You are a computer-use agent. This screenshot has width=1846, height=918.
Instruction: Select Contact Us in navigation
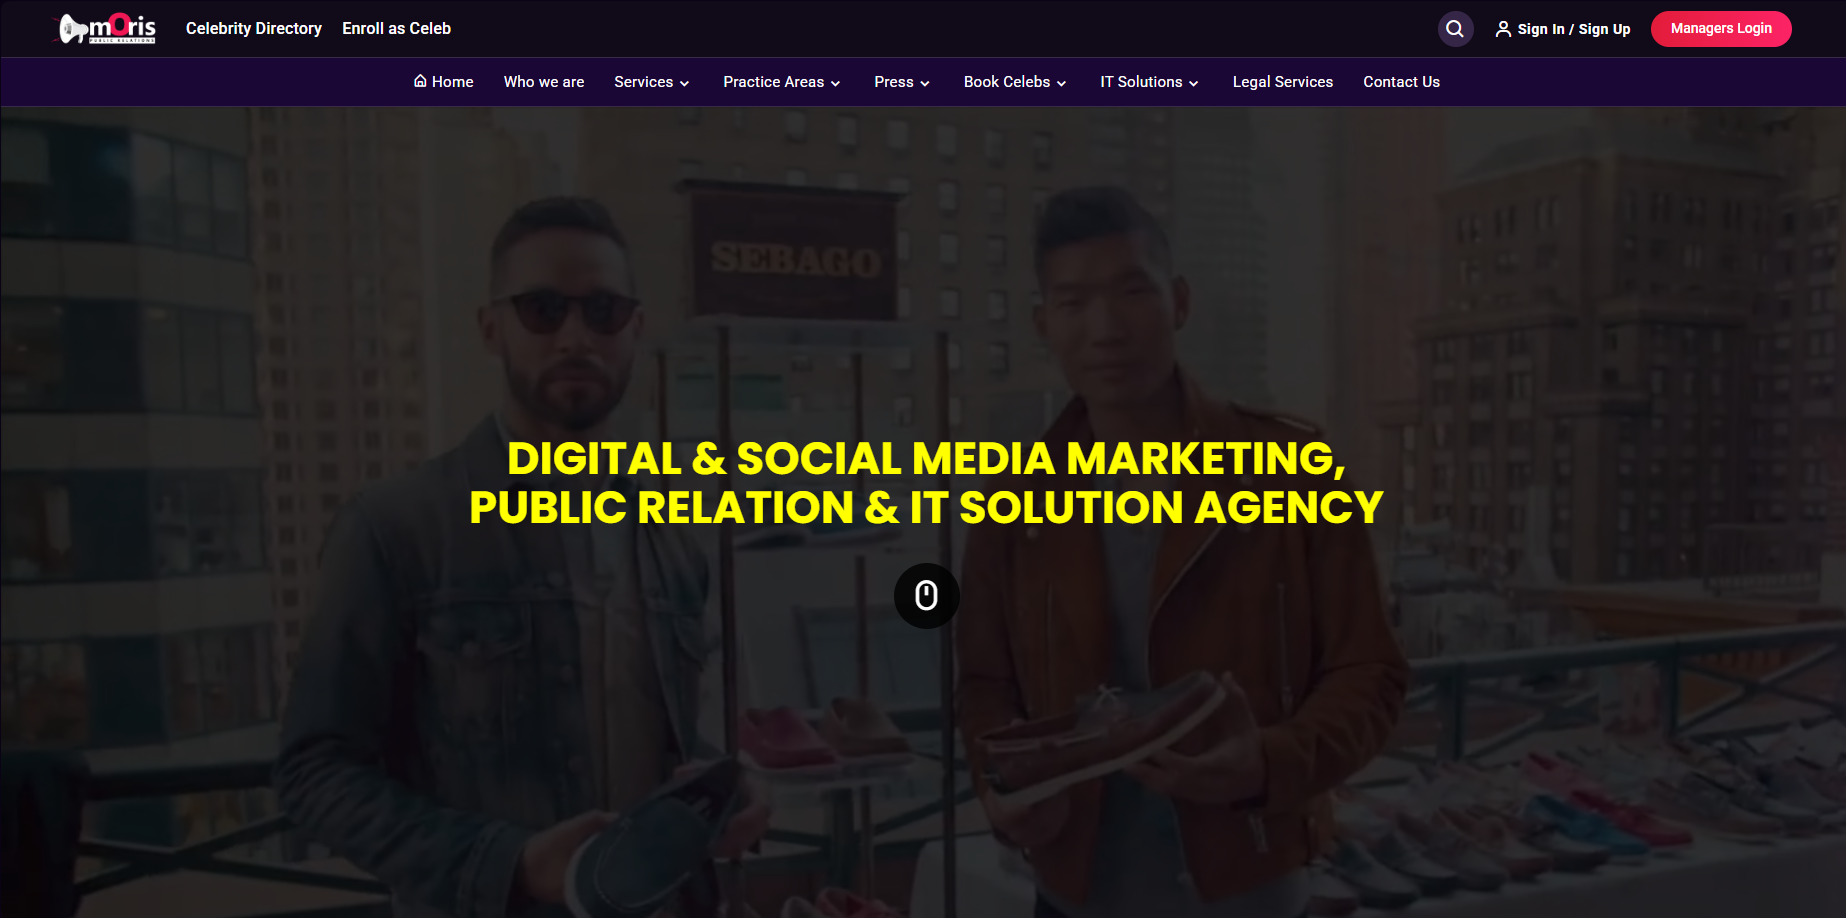tap(1401, 82)
